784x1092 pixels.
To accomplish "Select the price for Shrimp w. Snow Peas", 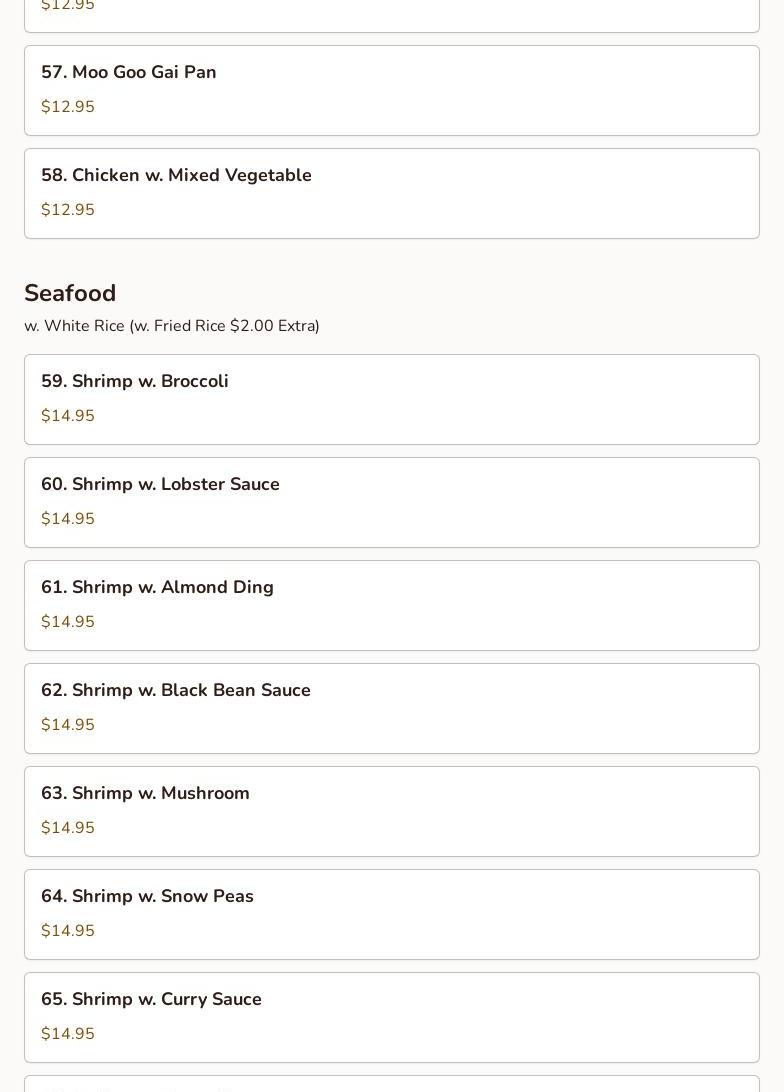I will tap(68, 931).
